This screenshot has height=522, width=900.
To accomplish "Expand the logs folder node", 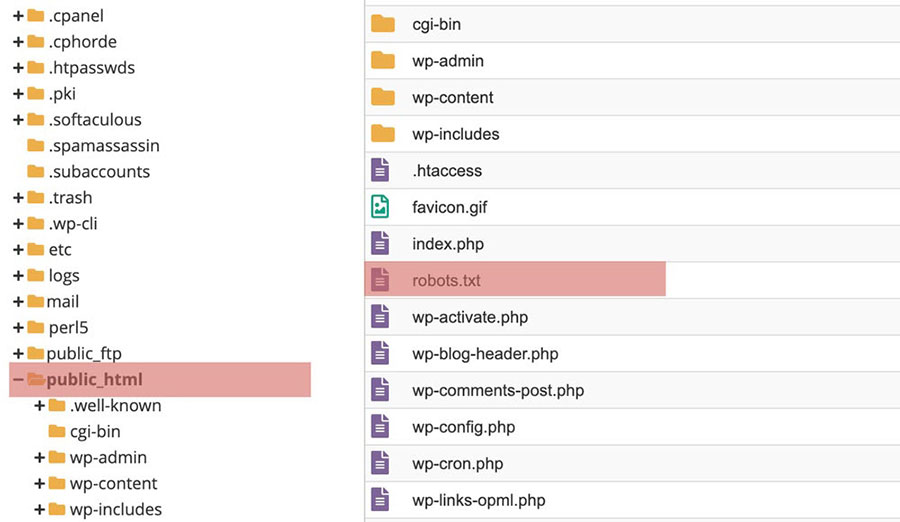I will pyautogui.click(x=18, y=276).
